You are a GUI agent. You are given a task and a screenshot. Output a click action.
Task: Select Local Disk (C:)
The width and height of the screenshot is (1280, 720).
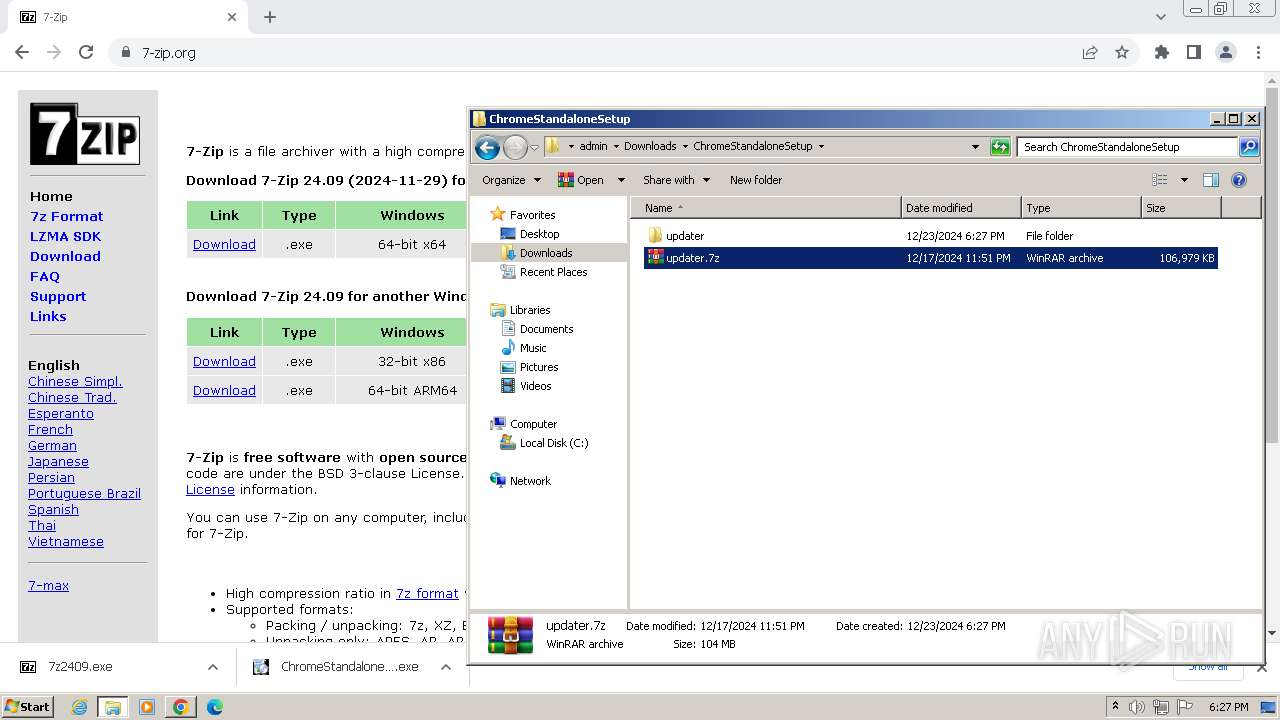click(x=554, y=443)
